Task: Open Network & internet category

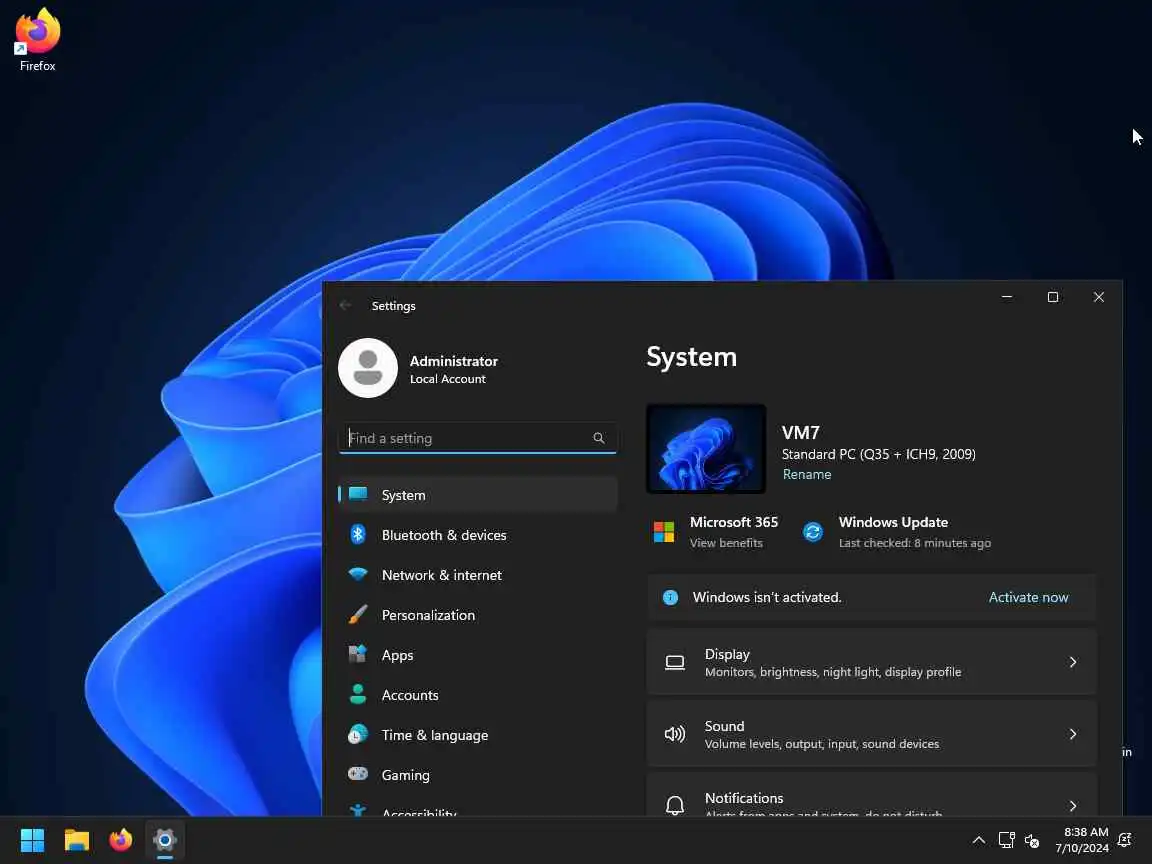Action: (478, 575)
